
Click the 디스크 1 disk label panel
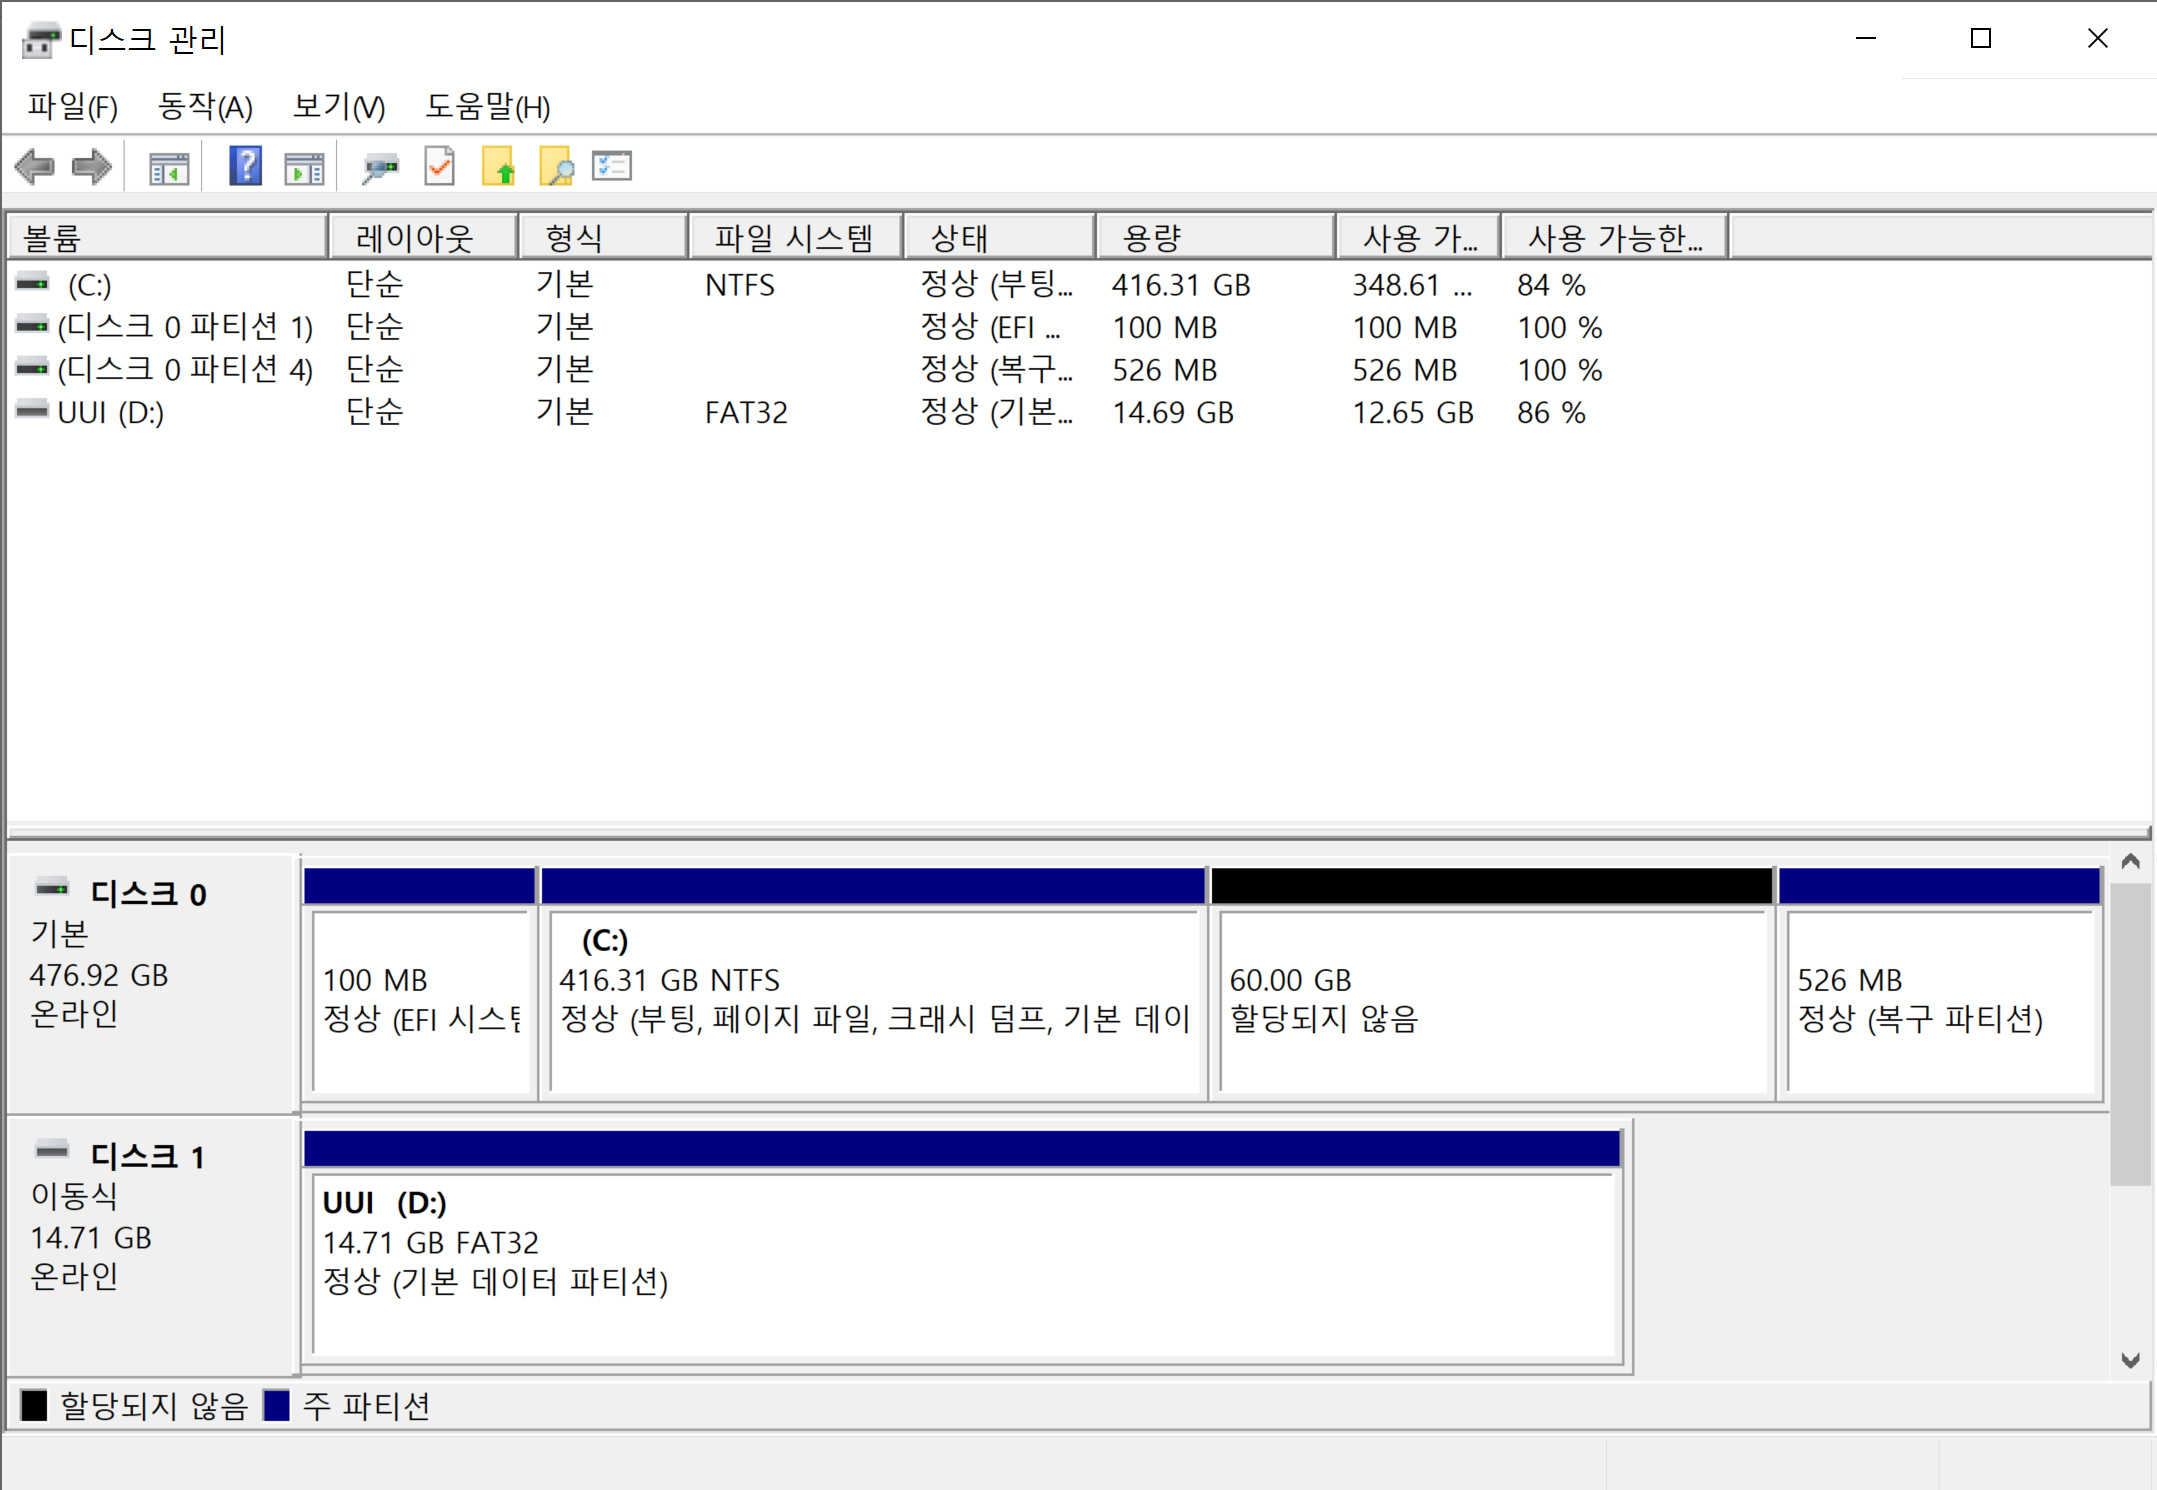point(150,1240)
